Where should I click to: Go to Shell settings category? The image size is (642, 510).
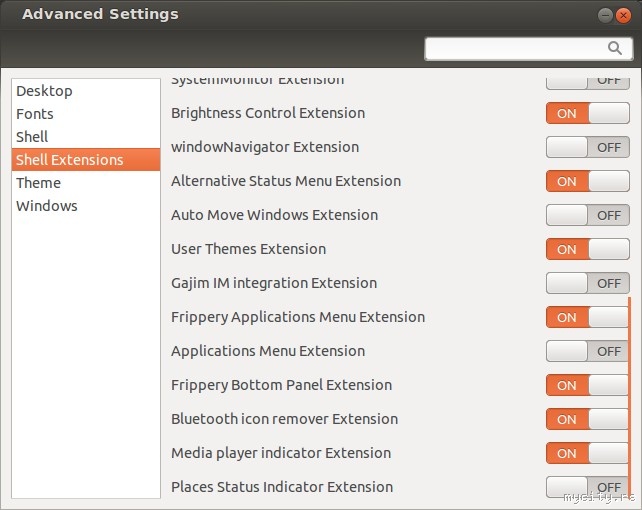32,137
